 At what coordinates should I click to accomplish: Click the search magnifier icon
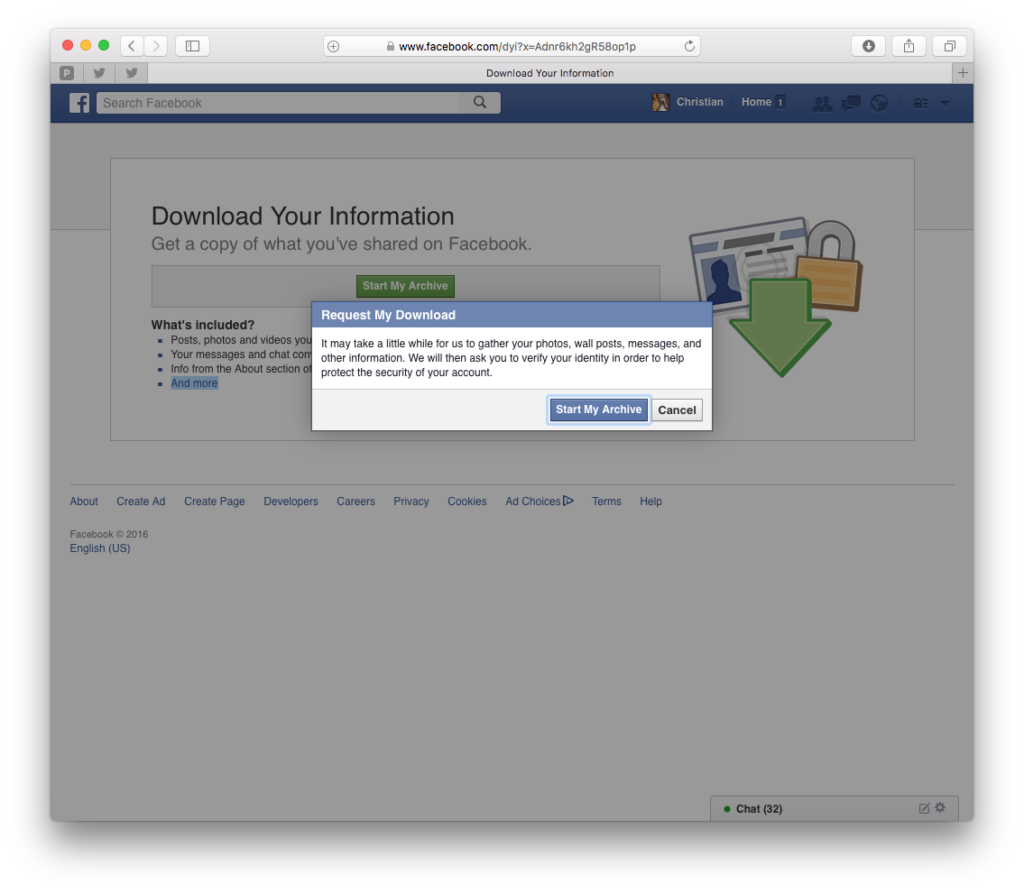click(480, 102)
